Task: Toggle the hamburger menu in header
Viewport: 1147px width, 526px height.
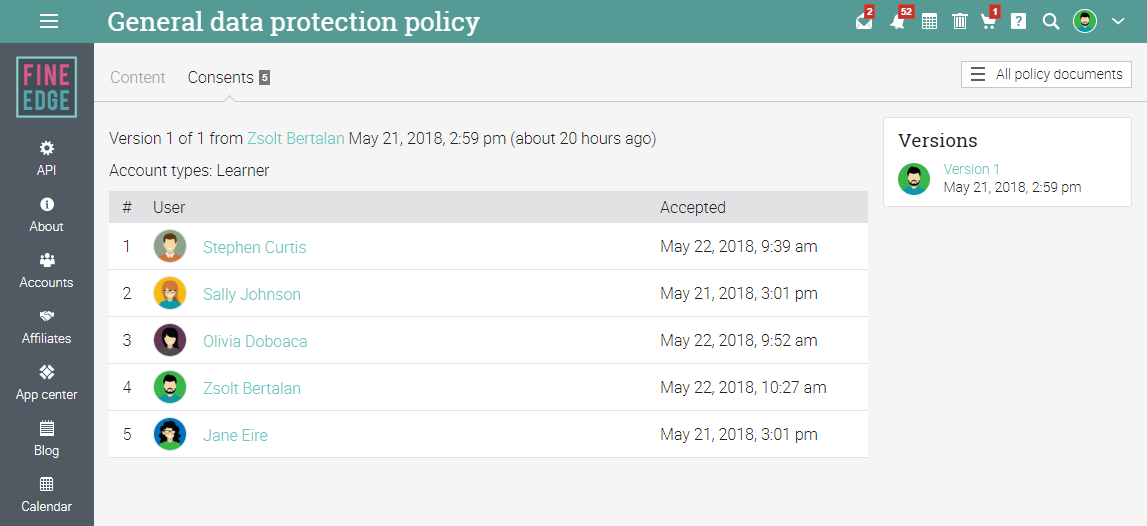Action: point(48,21)
